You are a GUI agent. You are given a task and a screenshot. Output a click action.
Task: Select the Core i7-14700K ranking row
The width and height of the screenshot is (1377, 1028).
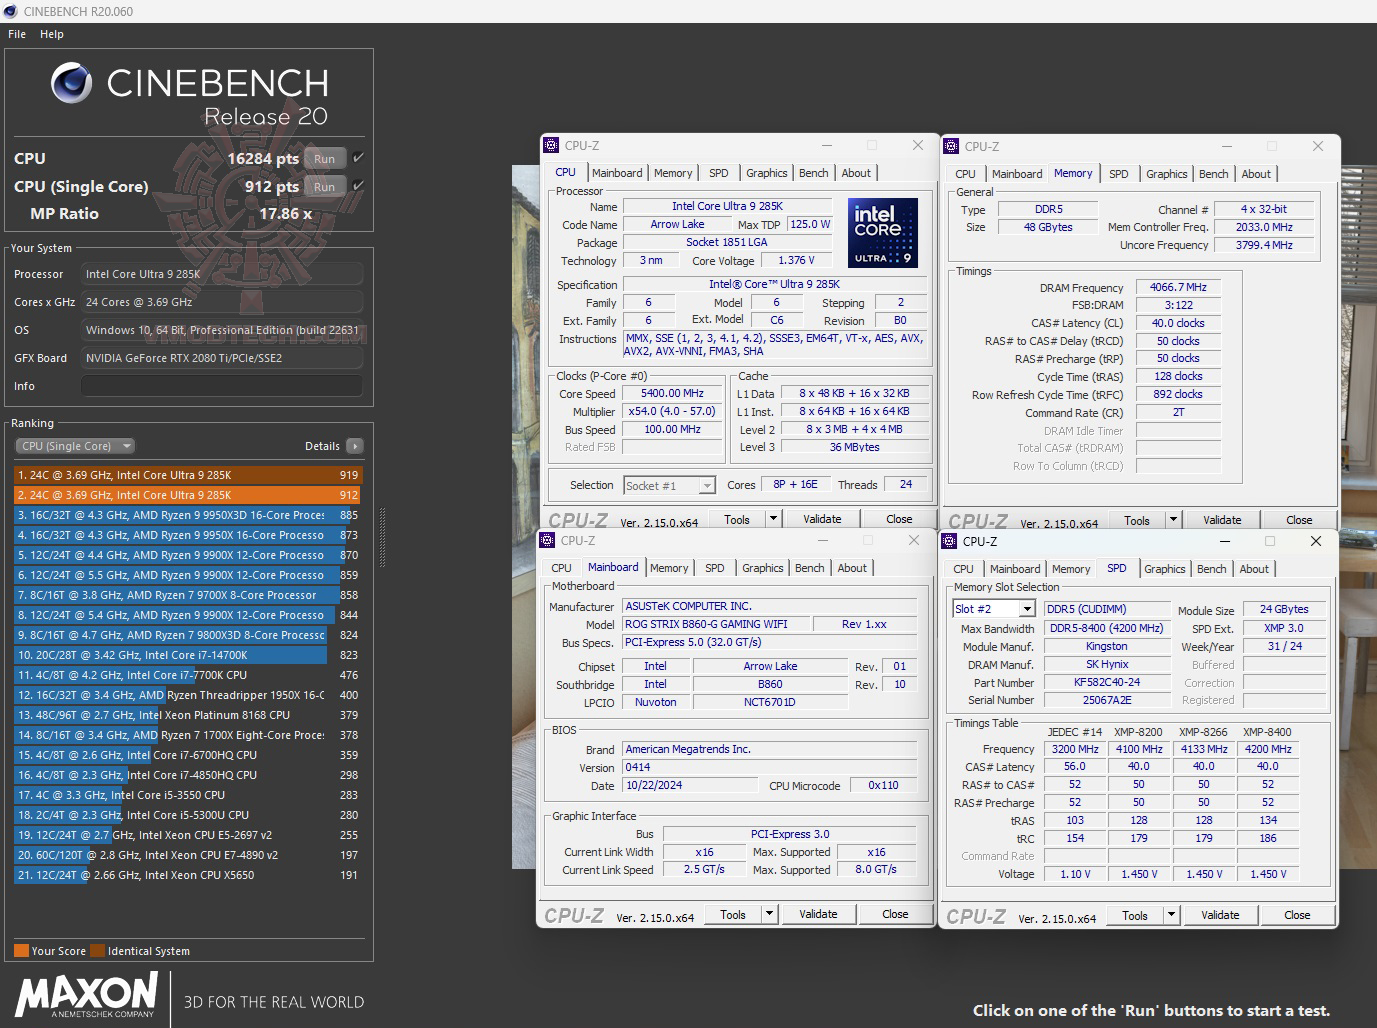[x=188, y=655]
